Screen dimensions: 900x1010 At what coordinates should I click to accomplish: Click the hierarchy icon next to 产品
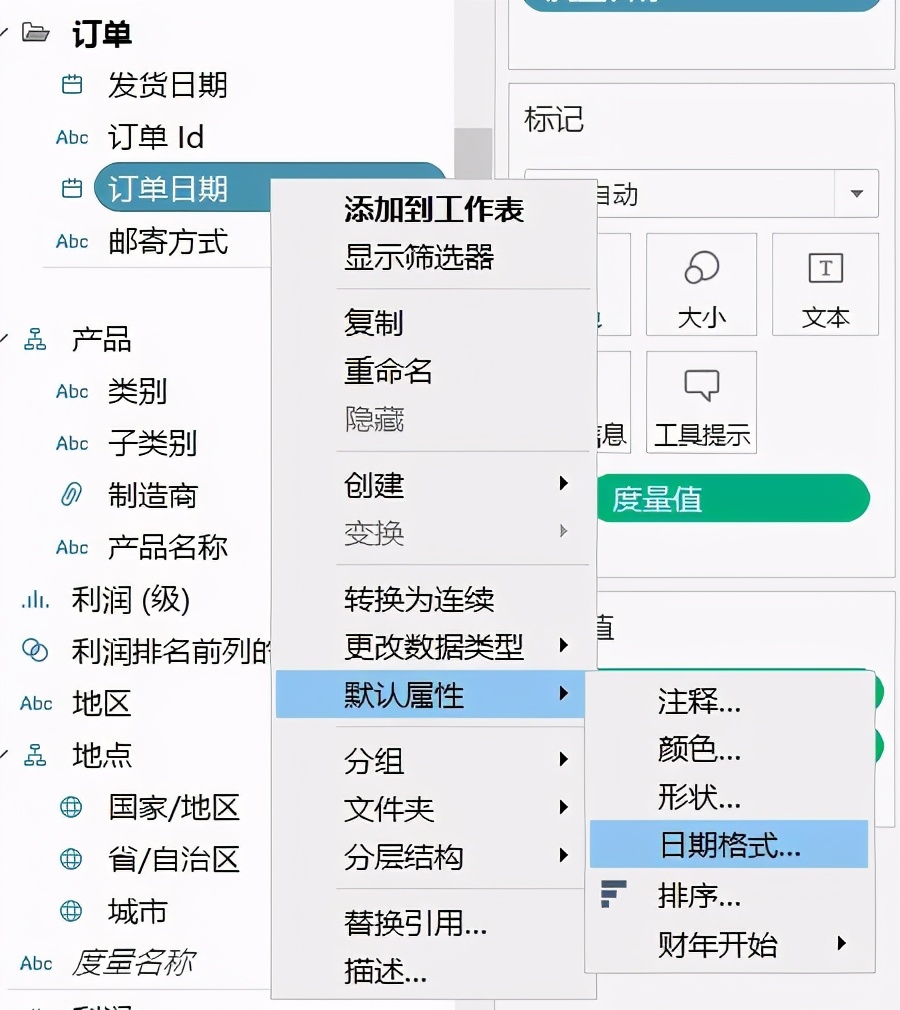[33, 339]
